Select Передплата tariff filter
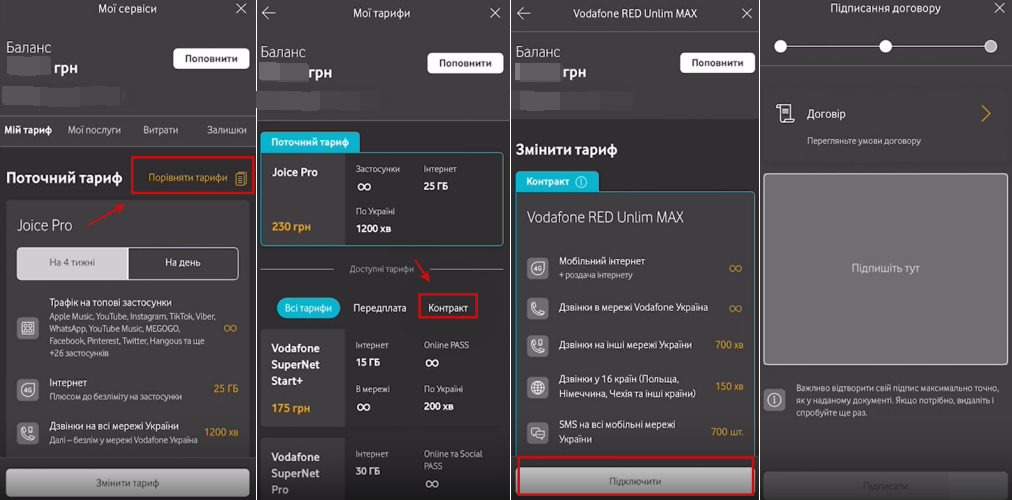1012x500 pixels. point(380,308)
